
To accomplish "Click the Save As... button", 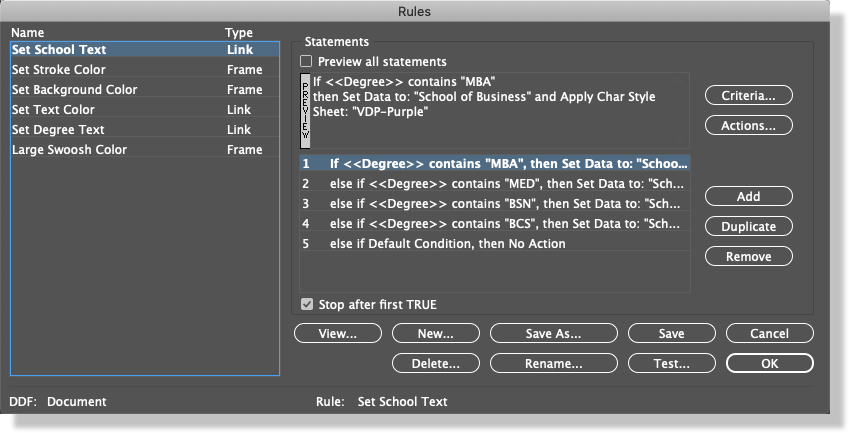I will coord(553,334).
